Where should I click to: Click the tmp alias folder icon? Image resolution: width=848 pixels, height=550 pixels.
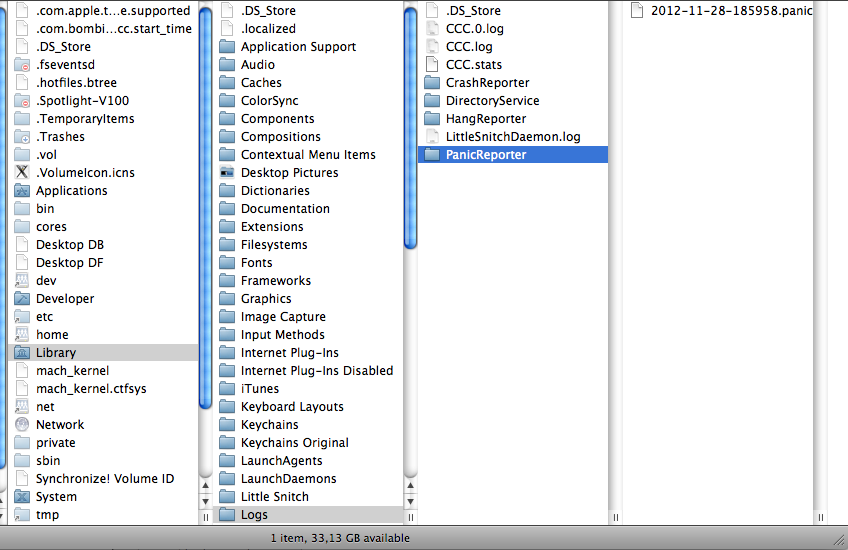(x=22, y=514)
